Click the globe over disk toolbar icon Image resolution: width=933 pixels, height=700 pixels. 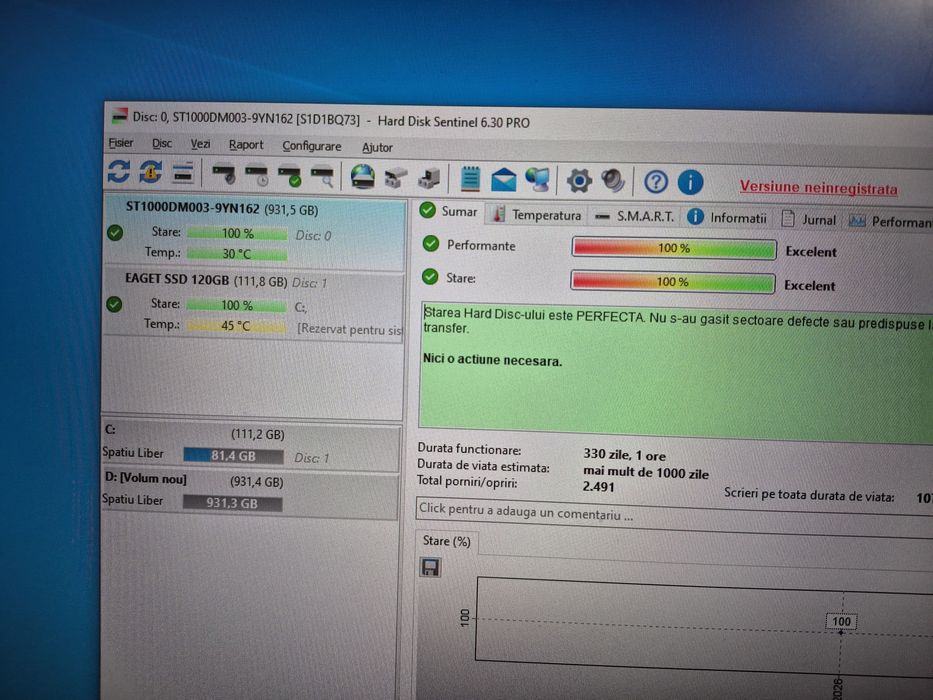362,177
